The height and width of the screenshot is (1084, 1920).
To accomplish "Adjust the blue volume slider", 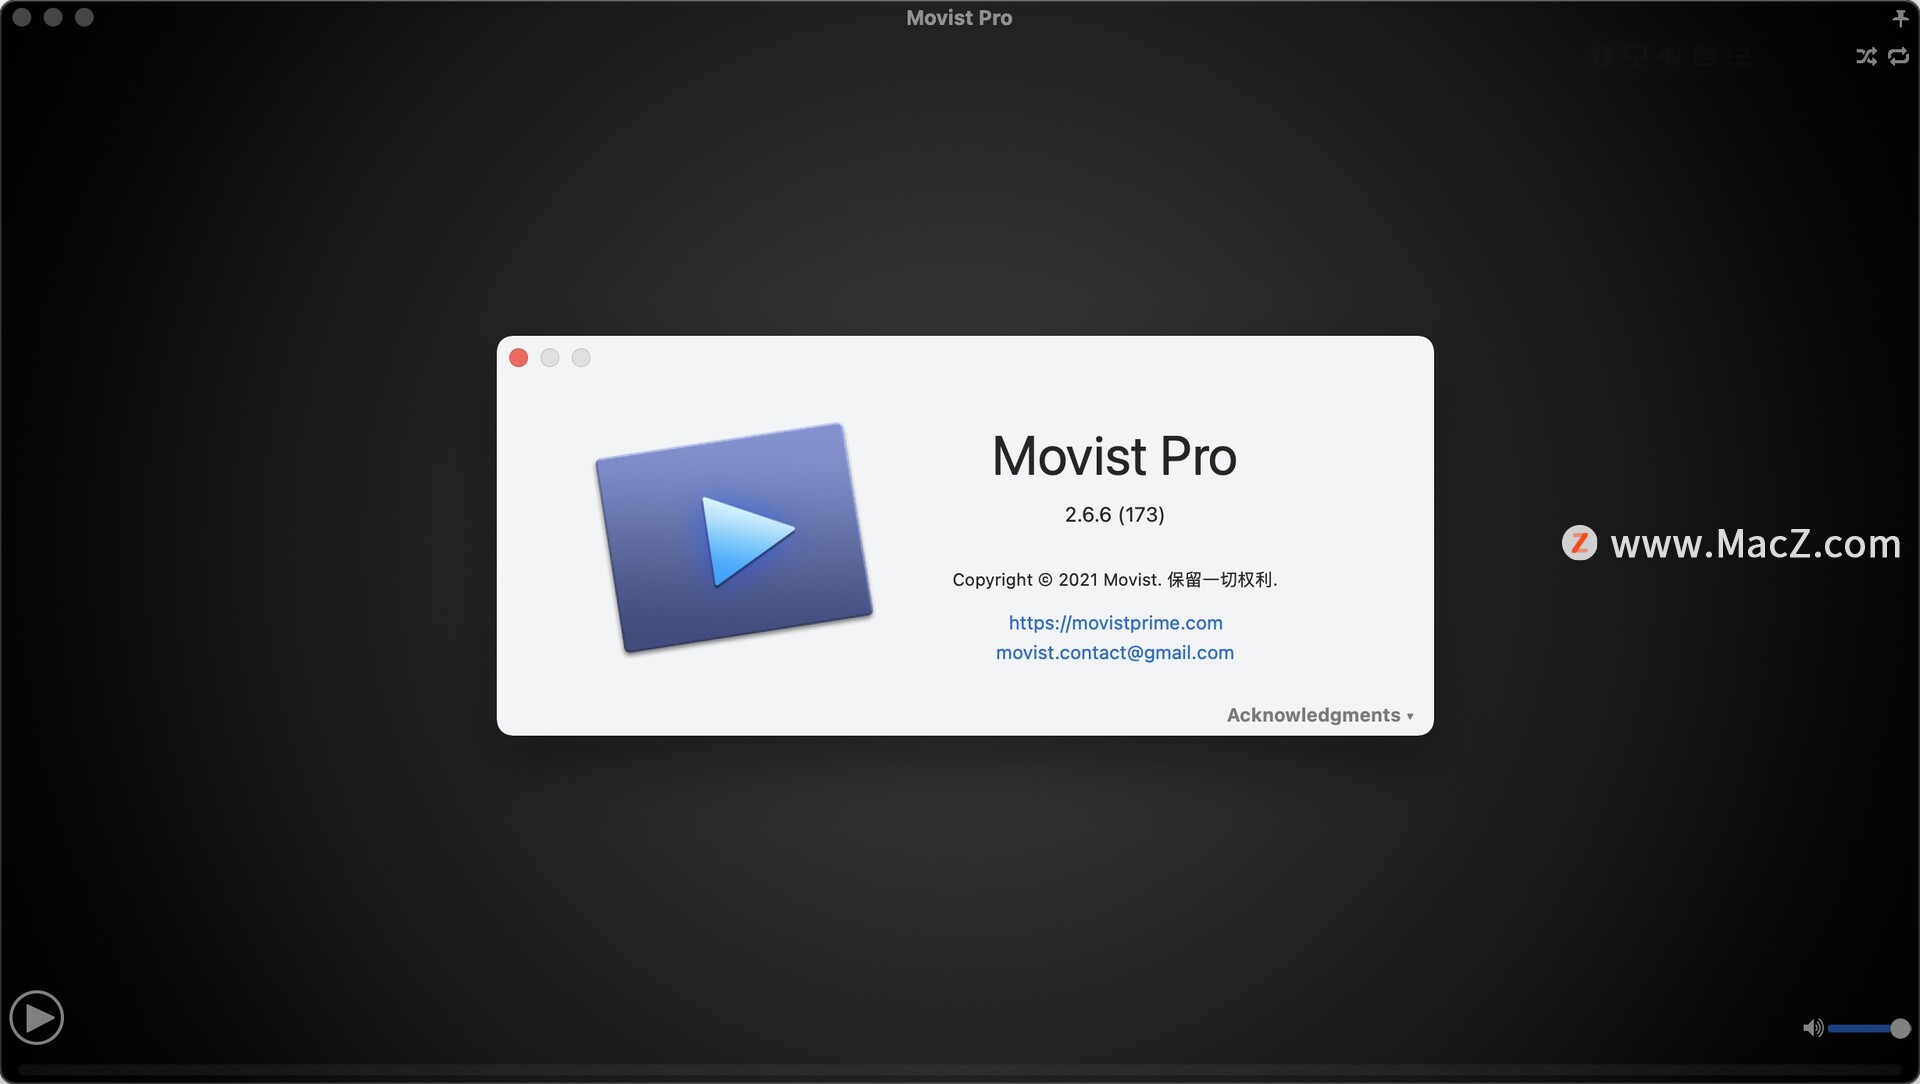I will tap(1869, 1028).
